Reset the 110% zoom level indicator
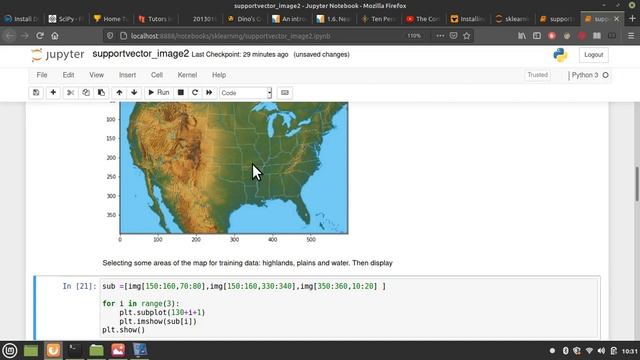640x360 pixels. [x=414, y=36]
